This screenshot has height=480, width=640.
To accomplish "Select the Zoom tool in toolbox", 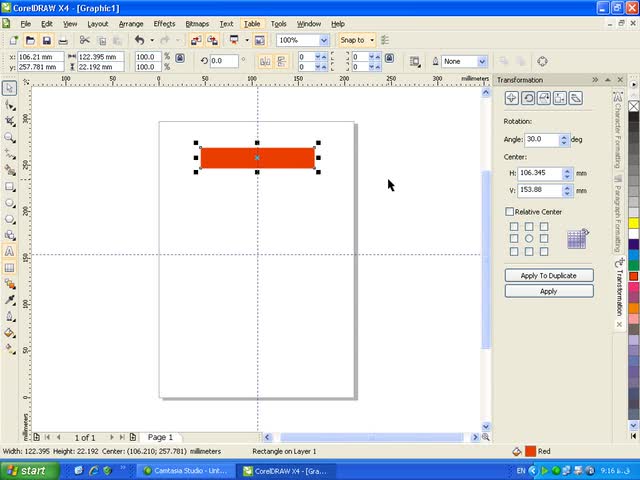I will coord(9,138).
